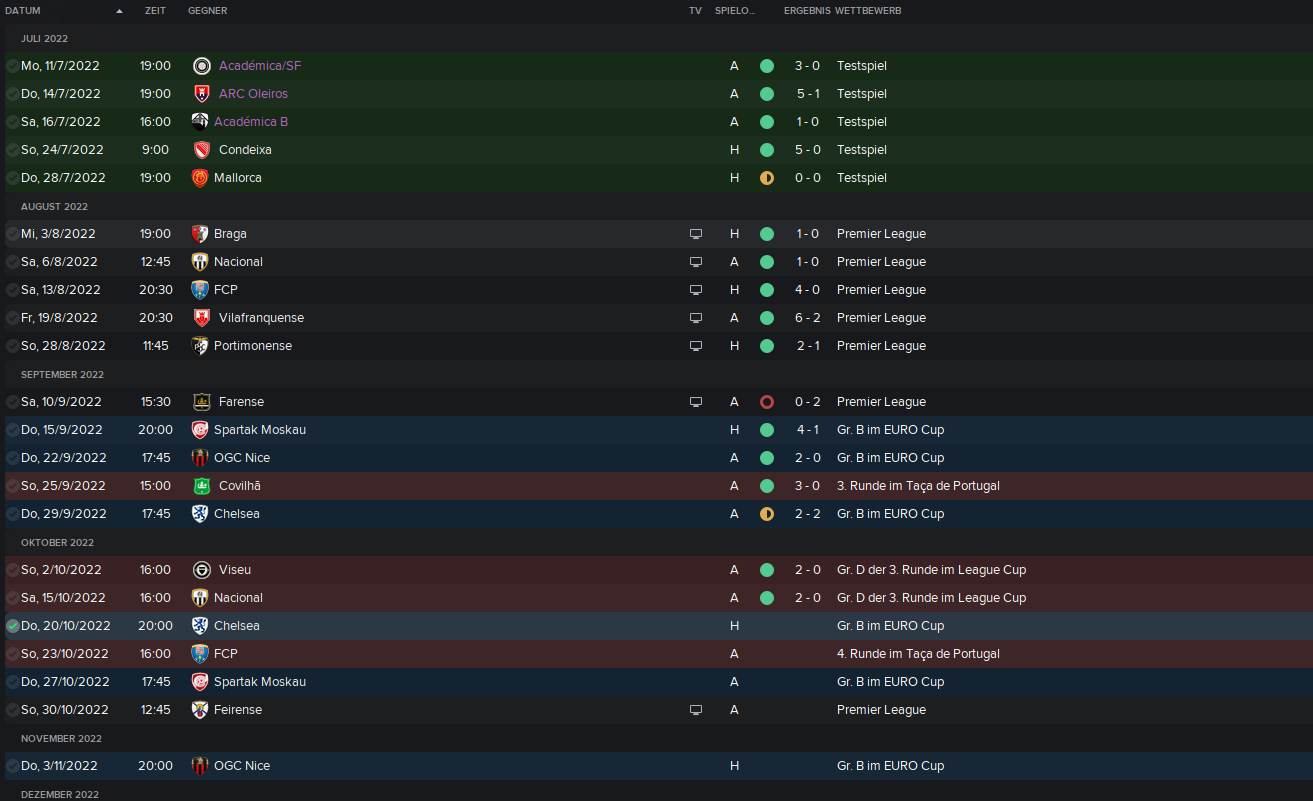Click the TV icon in Feirense row

click(696, 710)
